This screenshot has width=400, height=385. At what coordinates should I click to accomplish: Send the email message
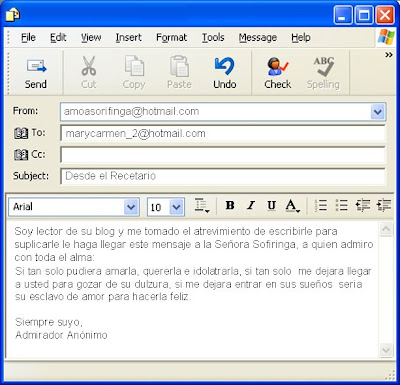click(36, 73)
